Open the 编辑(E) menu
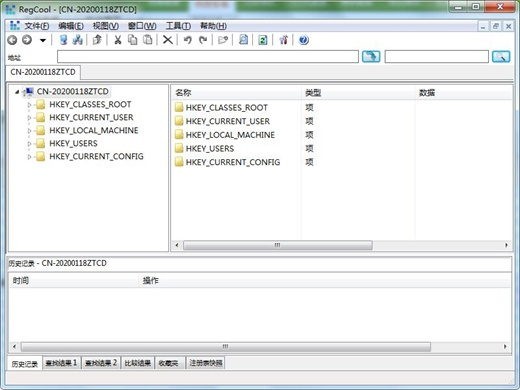The image size is (520, 390). tap(71, 26)
